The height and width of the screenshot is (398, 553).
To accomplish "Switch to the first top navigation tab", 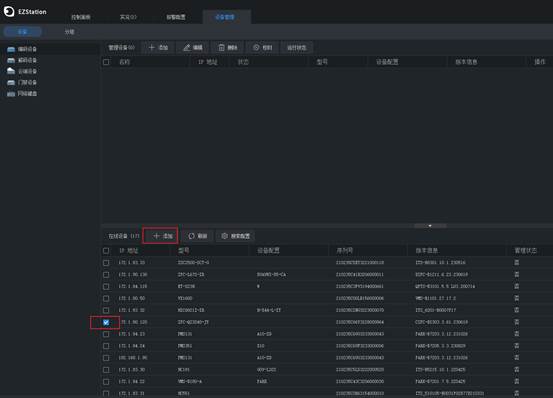I will tap(81, 17).
